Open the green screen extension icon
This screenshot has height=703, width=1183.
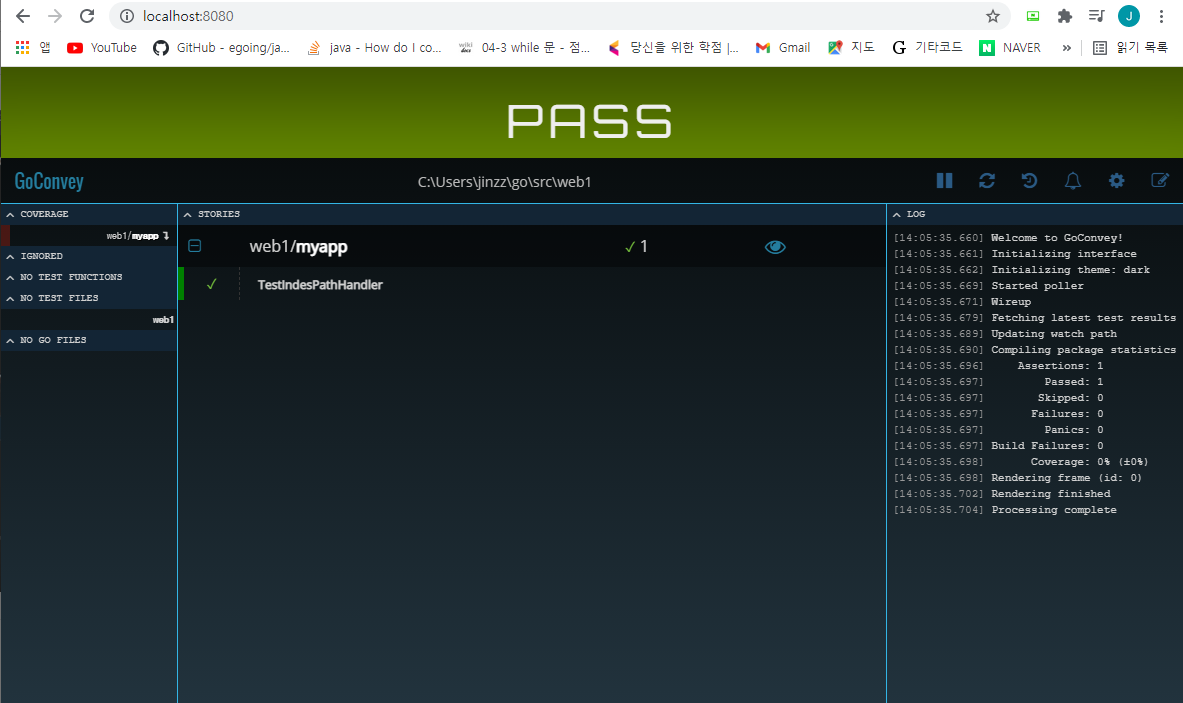[x=1033, y=16]
